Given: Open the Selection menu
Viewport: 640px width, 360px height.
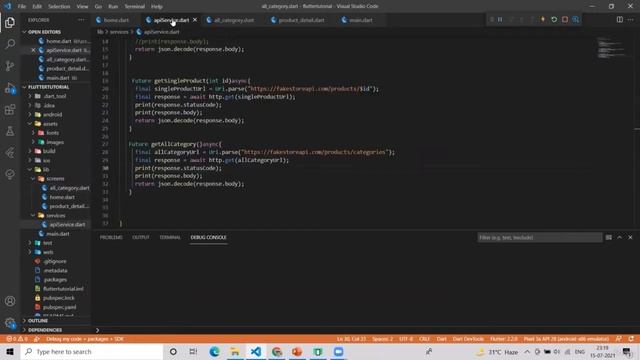Looking at the screenshot, I should click(59, 7).
